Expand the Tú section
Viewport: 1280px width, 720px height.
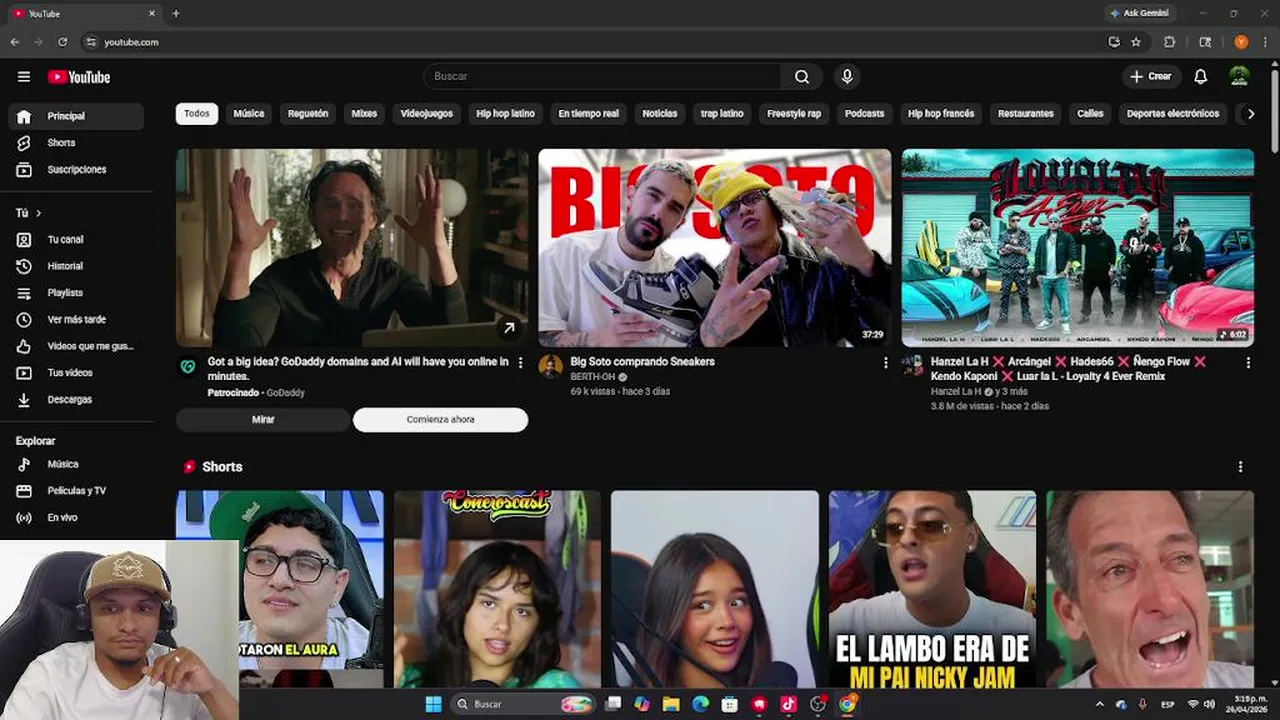pyautogui.click(x=29, y=213)
